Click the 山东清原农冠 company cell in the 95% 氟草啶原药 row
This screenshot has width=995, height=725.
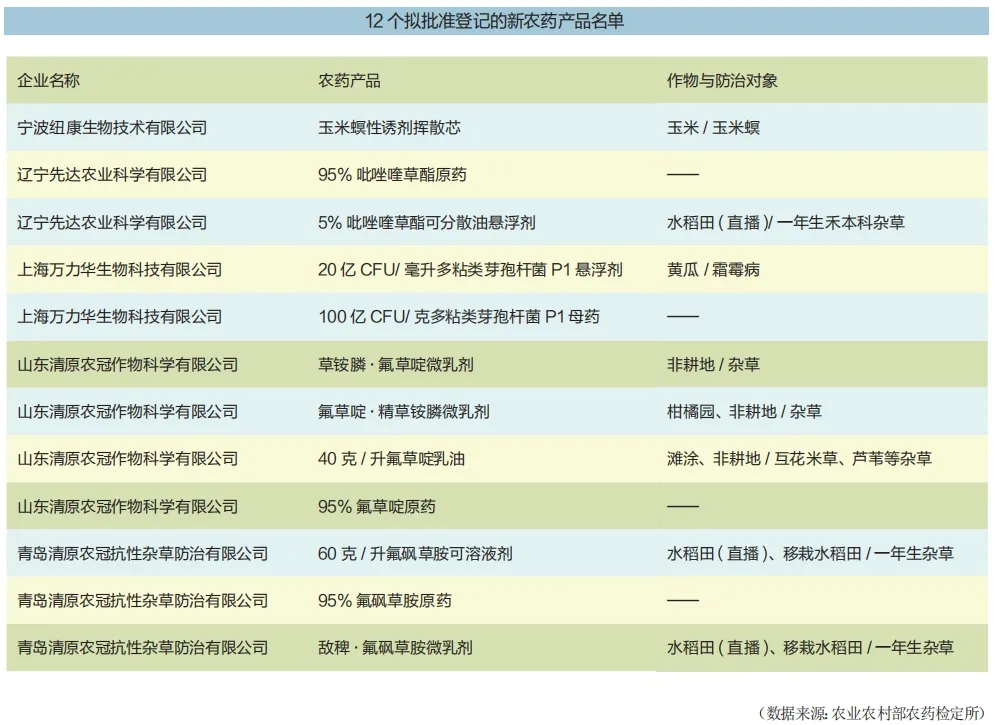click(x=128, y=507)
